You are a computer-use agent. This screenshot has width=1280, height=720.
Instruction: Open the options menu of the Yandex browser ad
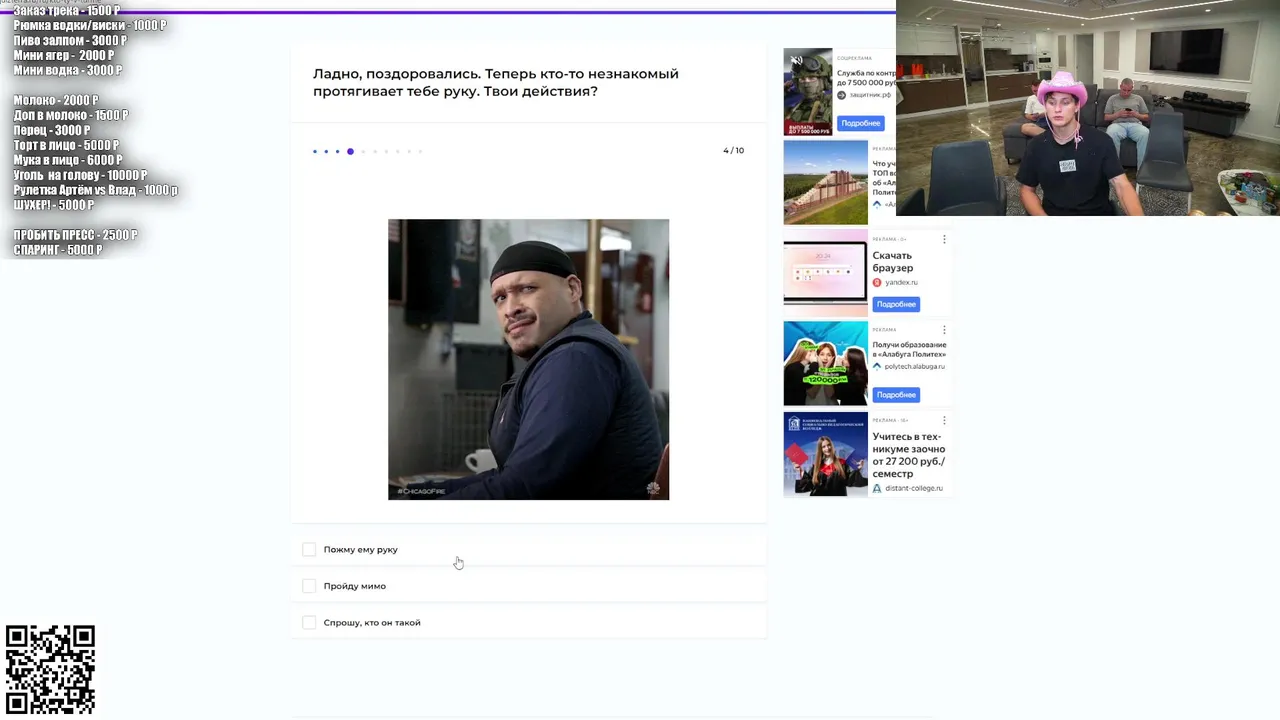coord(944,239)
